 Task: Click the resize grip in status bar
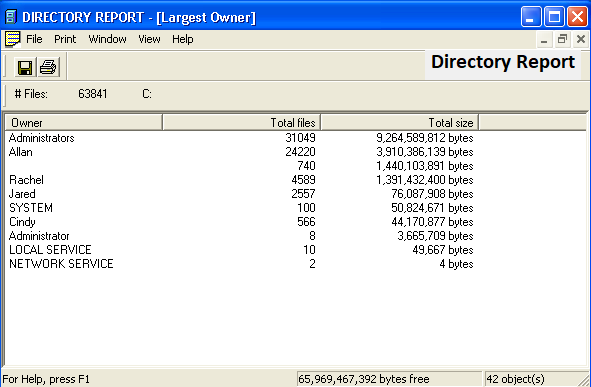pos(584,380)
